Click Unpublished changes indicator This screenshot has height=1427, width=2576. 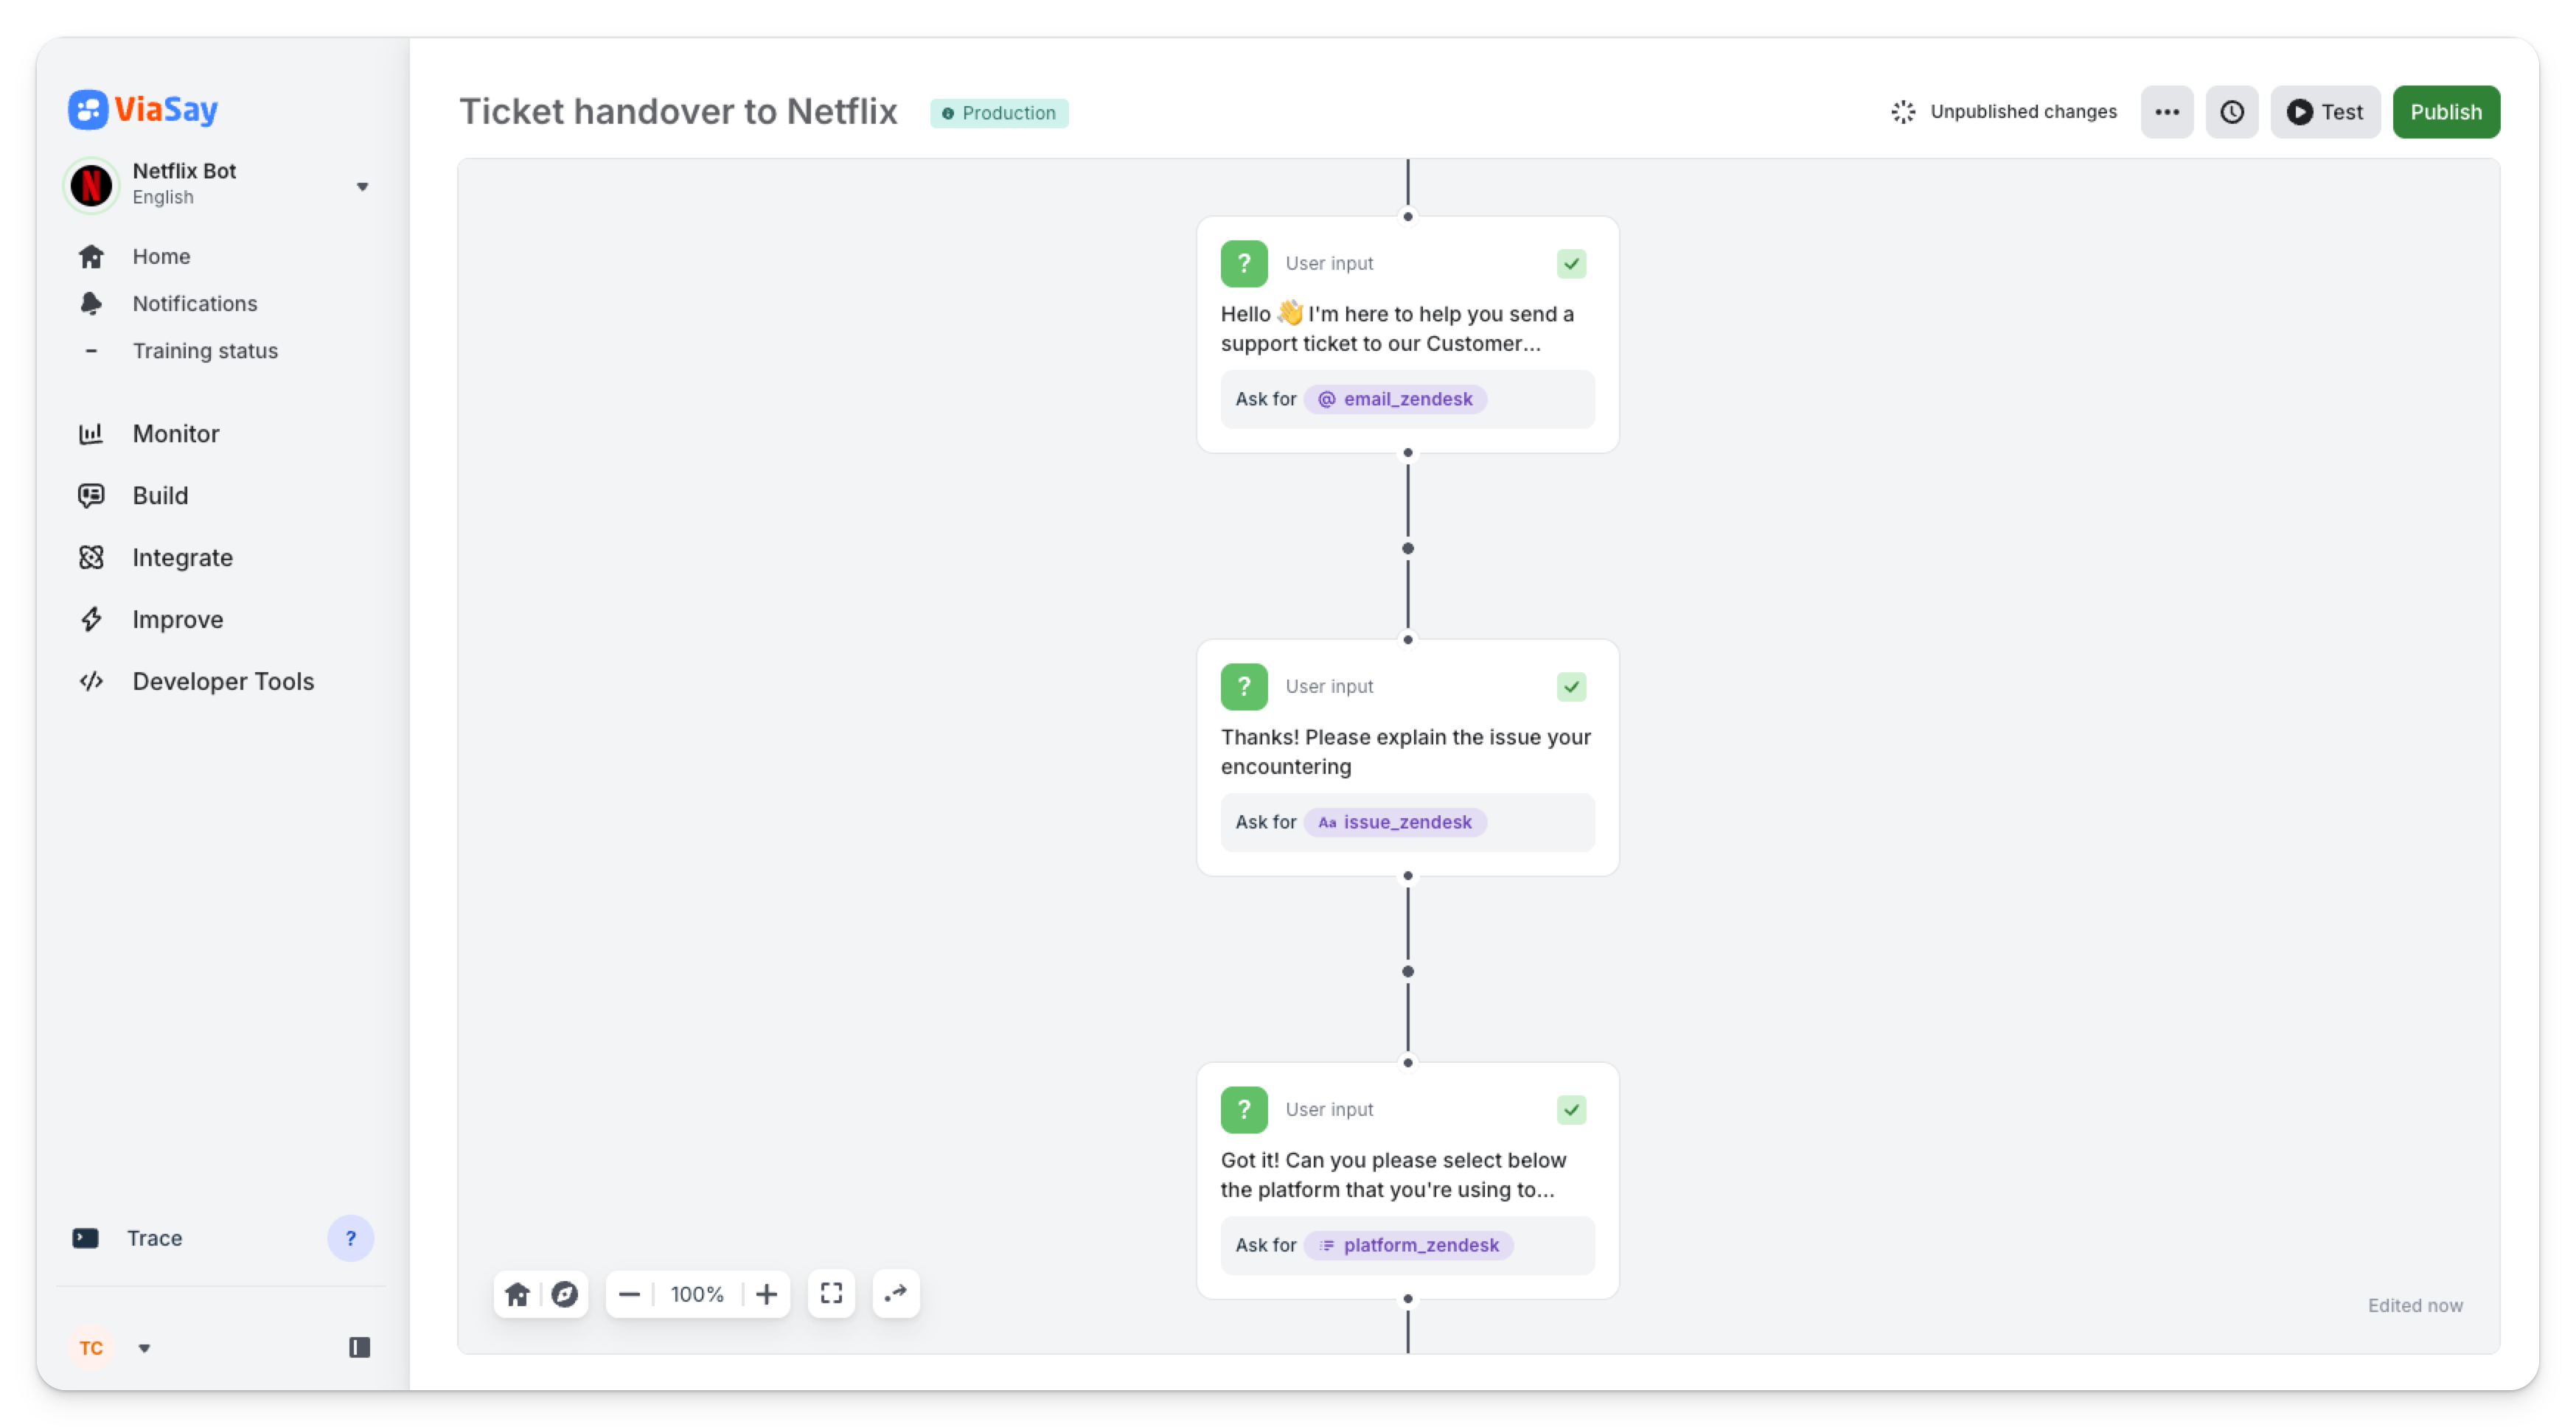pyautogui.click(x=2004, y=111)
